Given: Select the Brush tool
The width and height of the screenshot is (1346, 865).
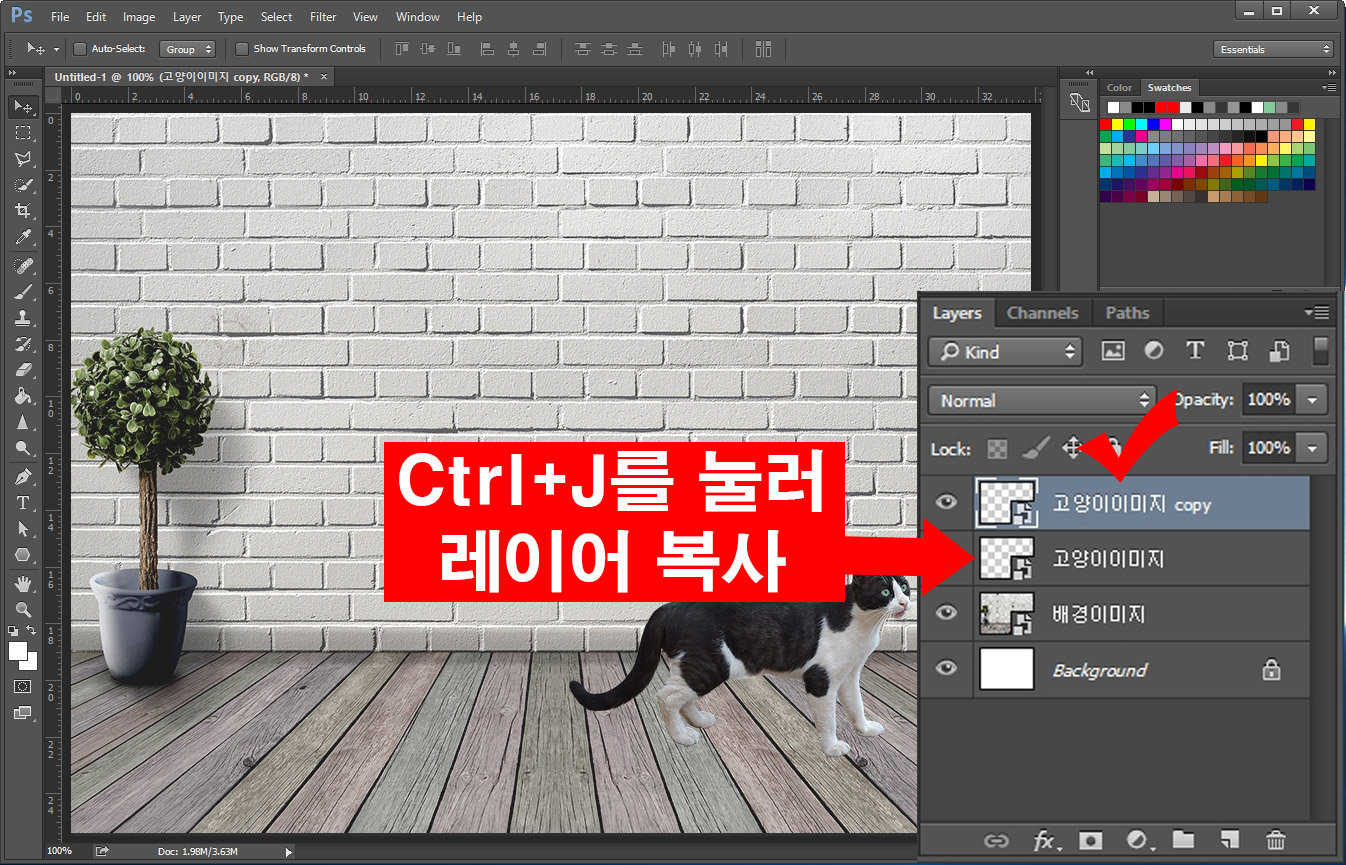Looking at the screenshot, I should point(22,292).
